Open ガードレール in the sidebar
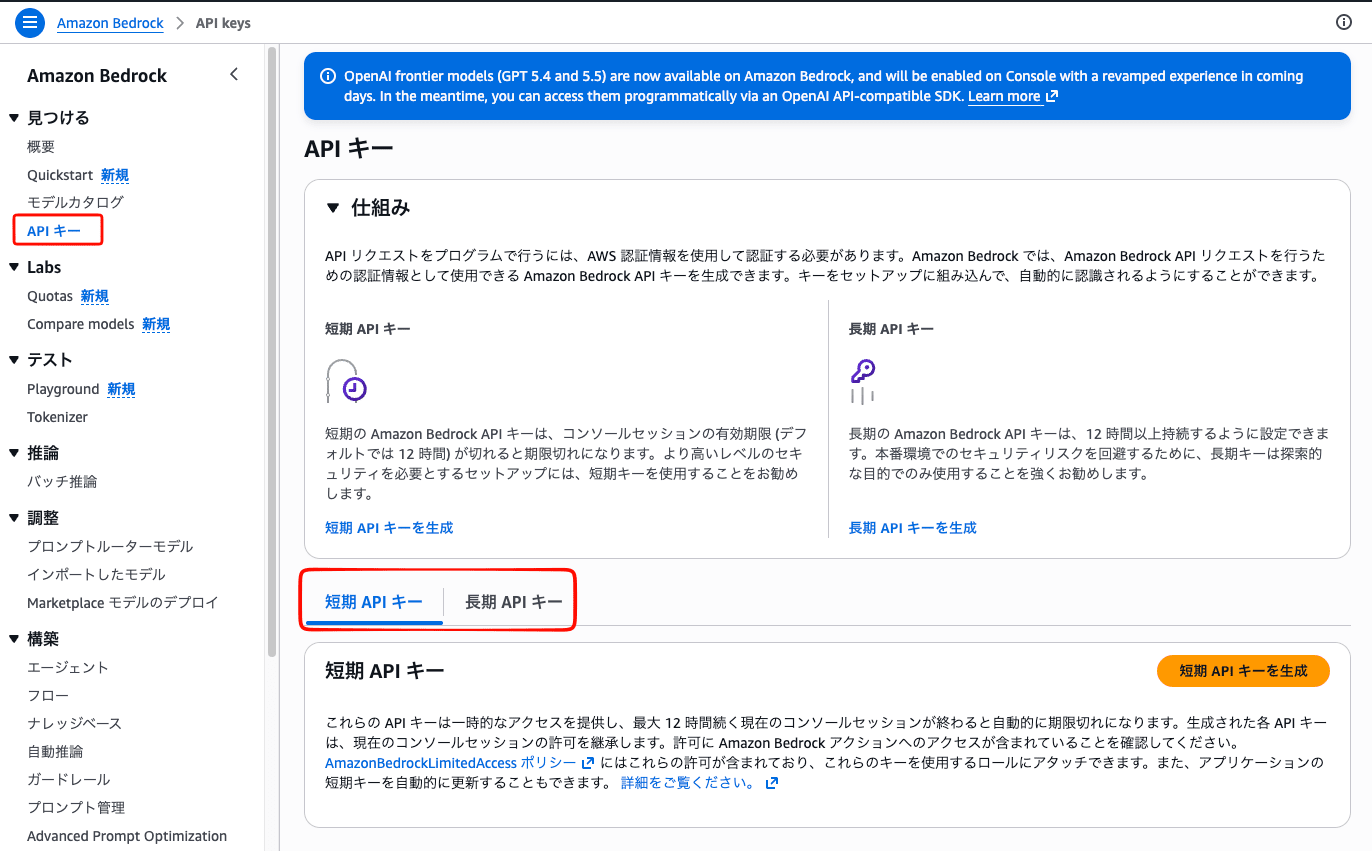The image size is (1372, 851). (x=68, y=779)
